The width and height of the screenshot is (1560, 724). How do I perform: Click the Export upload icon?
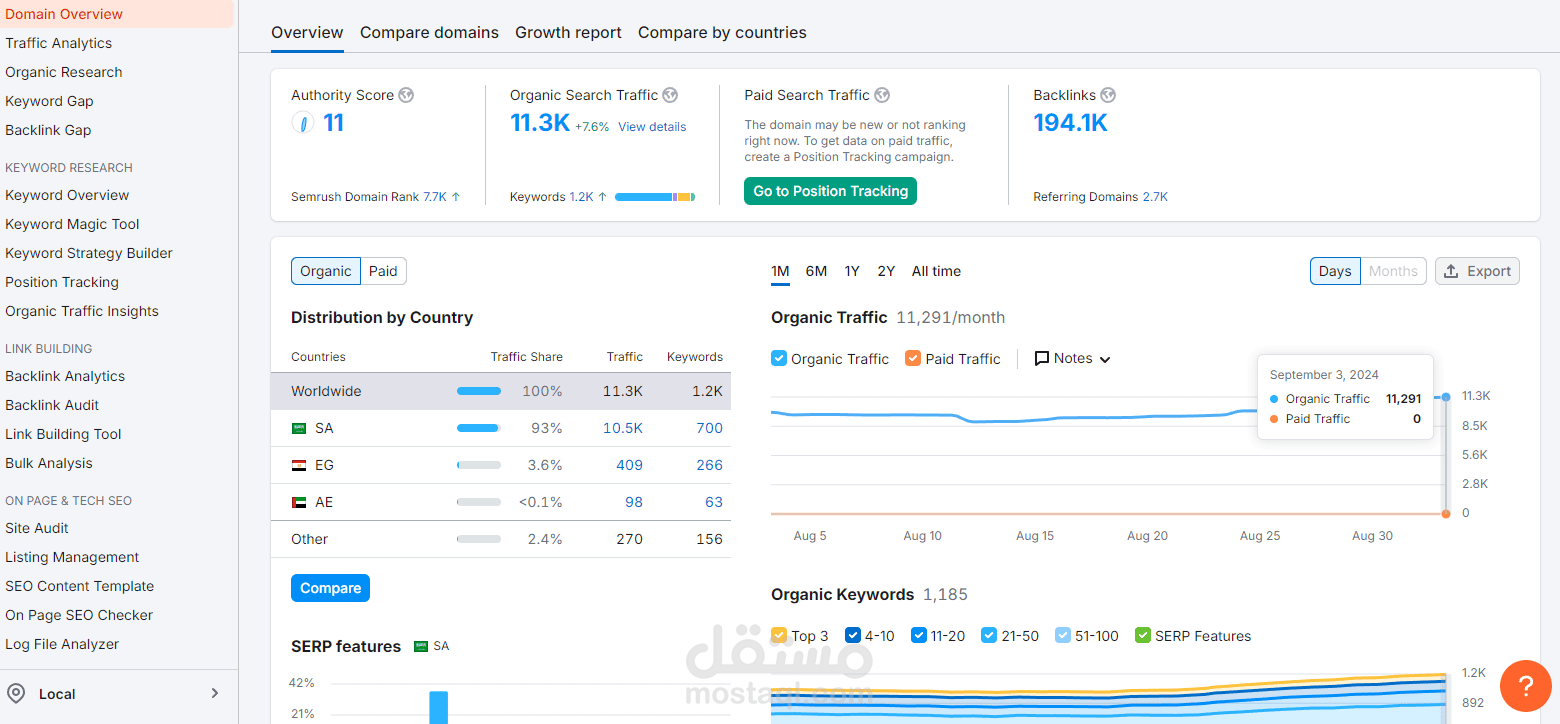1451,271
